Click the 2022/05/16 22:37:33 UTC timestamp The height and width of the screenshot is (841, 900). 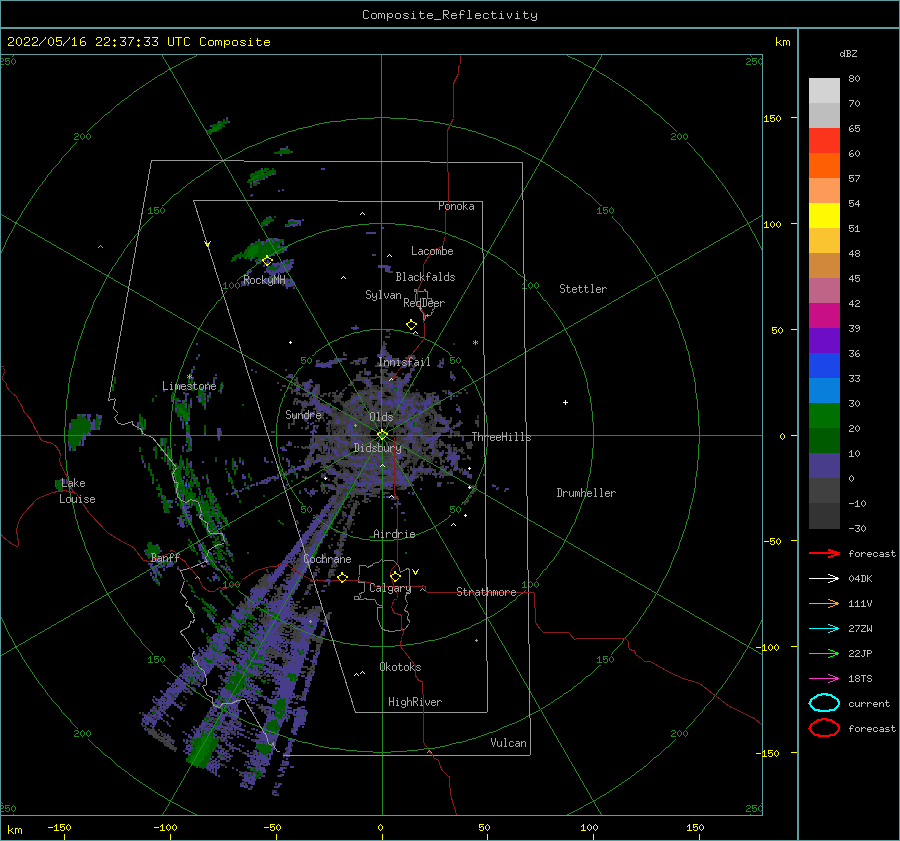point(139,42)
